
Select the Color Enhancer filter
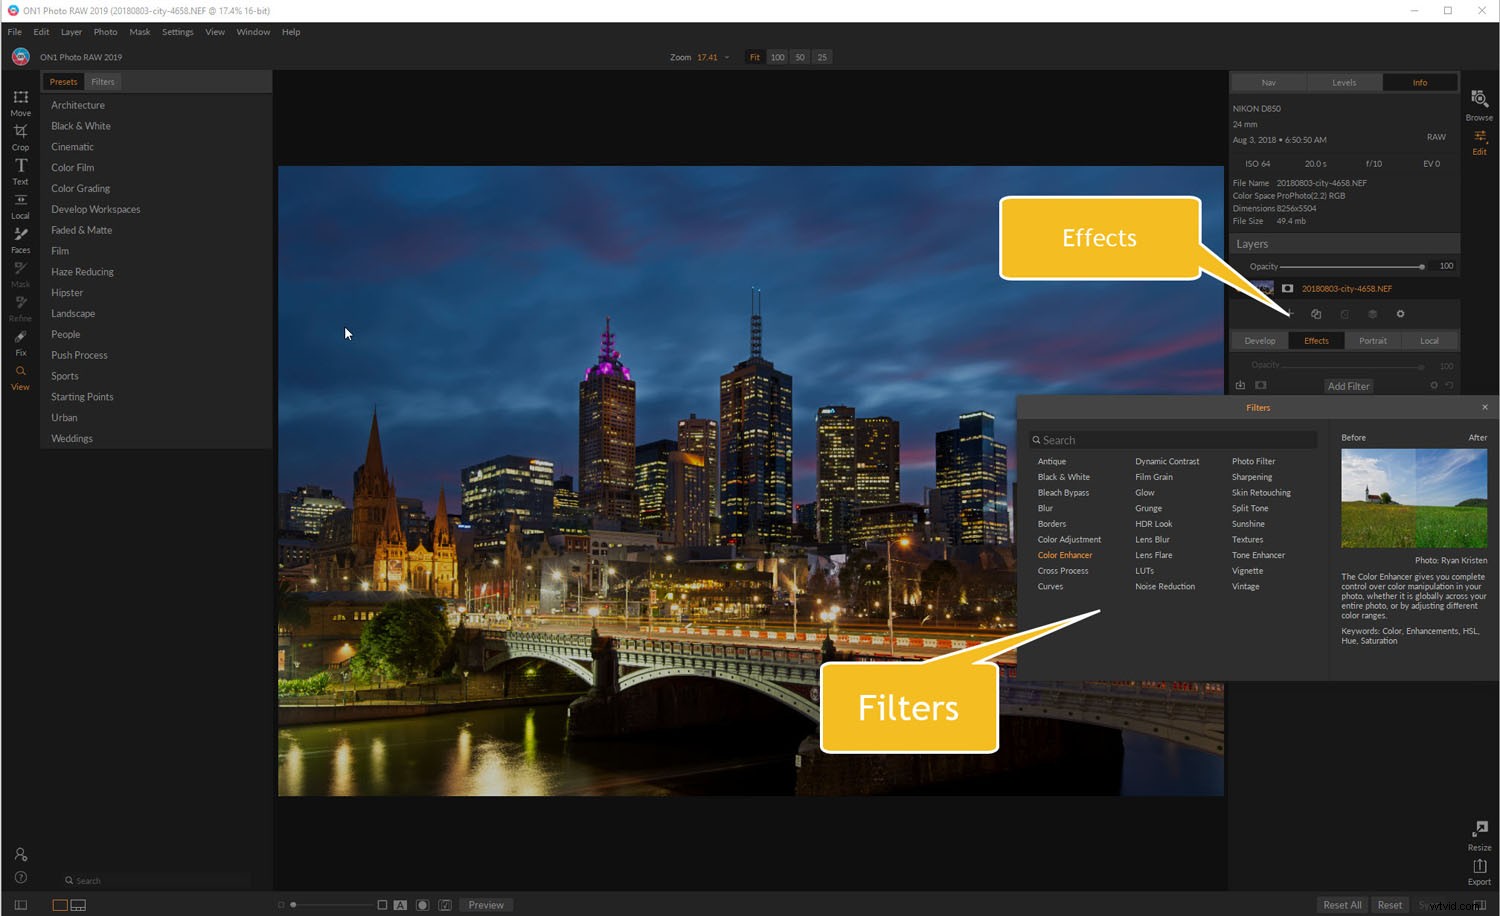coord(1064,555)
